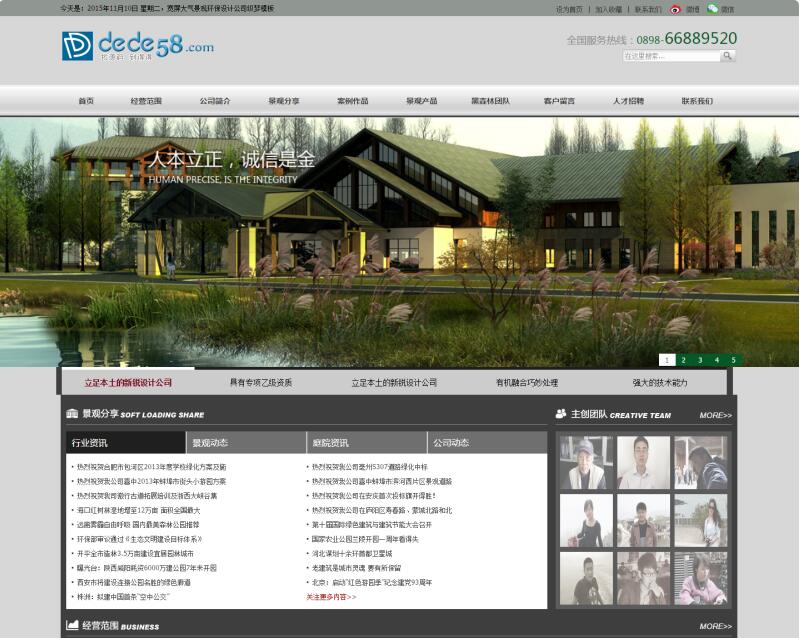Click the 主创团队 people icon

click(x=561, y=414)
